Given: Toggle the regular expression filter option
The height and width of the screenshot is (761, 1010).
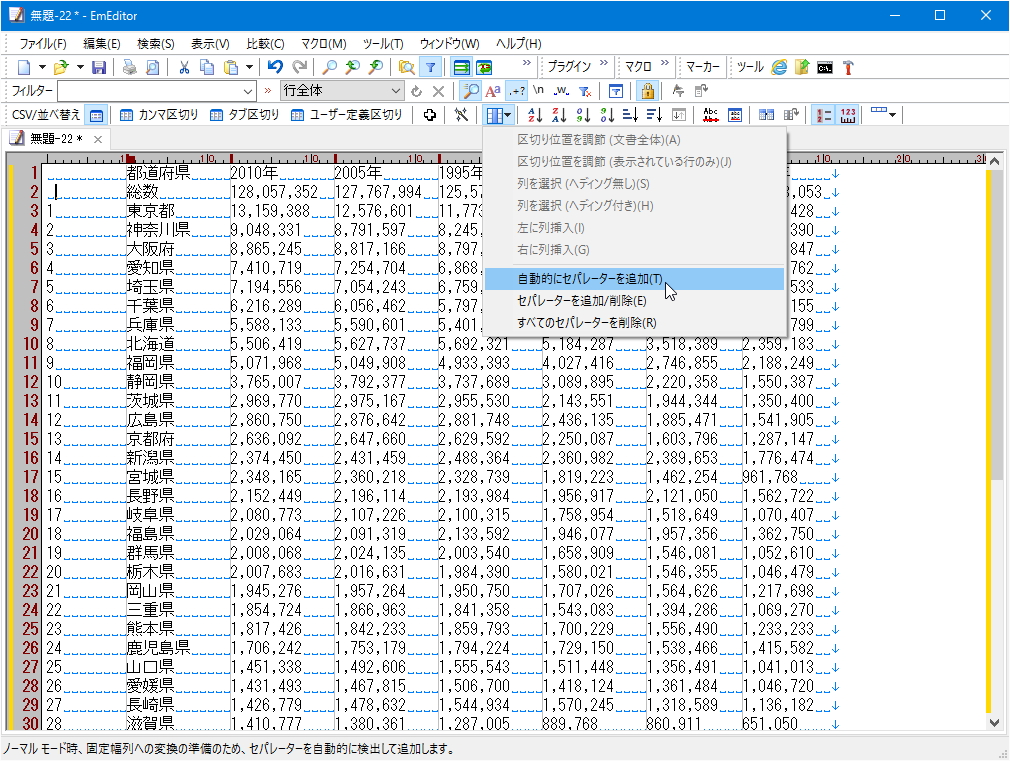Looking at the screenshot, I should click(518, 90).
